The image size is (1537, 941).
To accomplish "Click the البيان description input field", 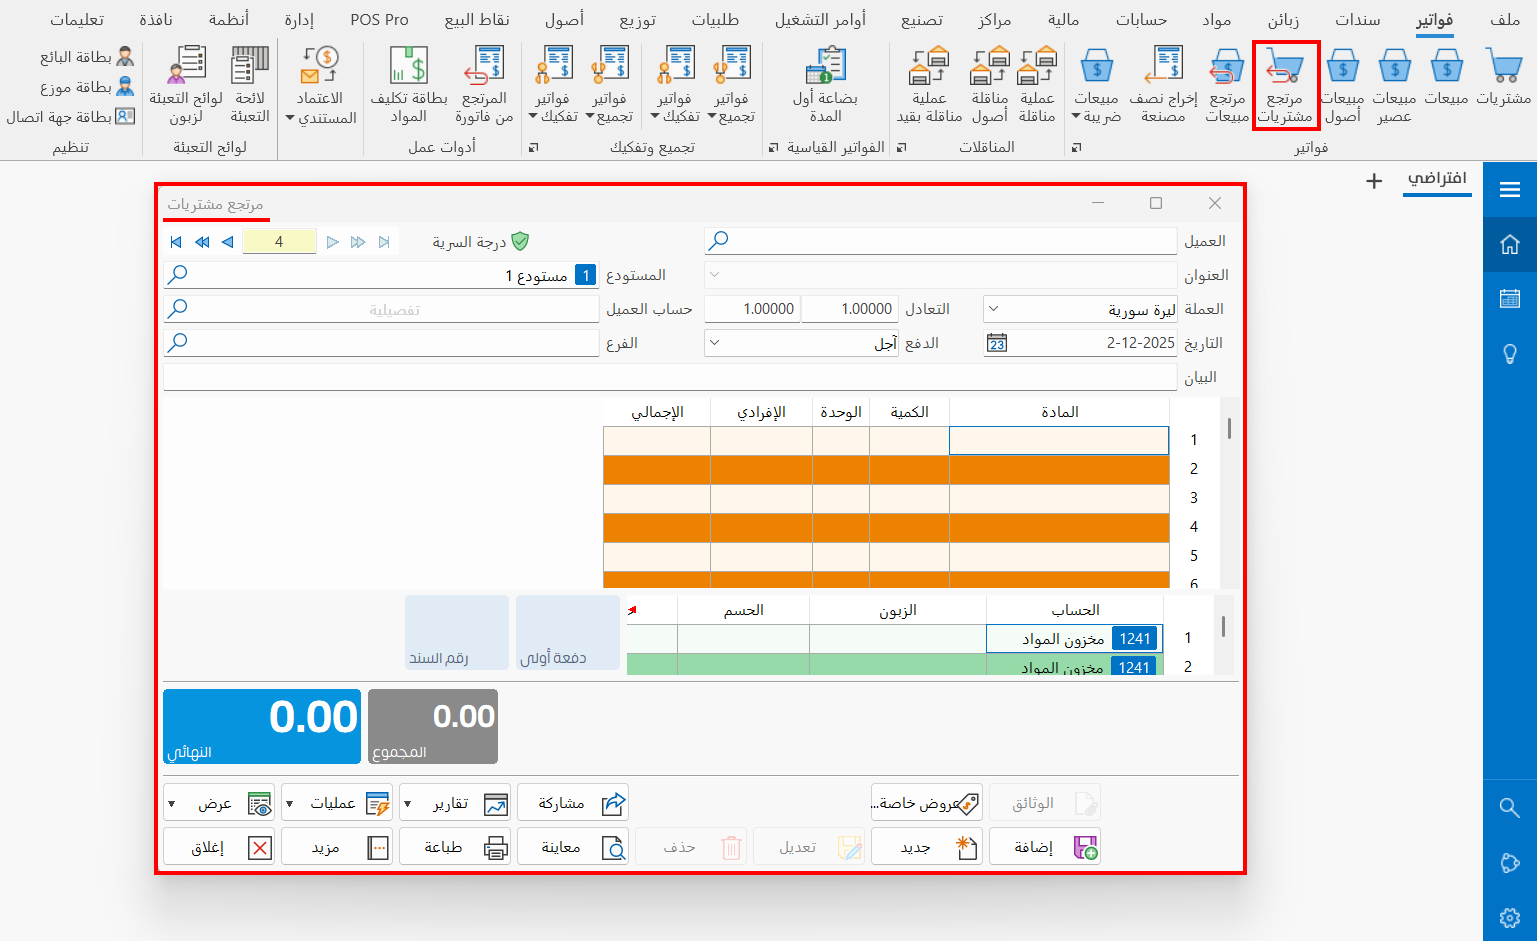I will point(670,377).
